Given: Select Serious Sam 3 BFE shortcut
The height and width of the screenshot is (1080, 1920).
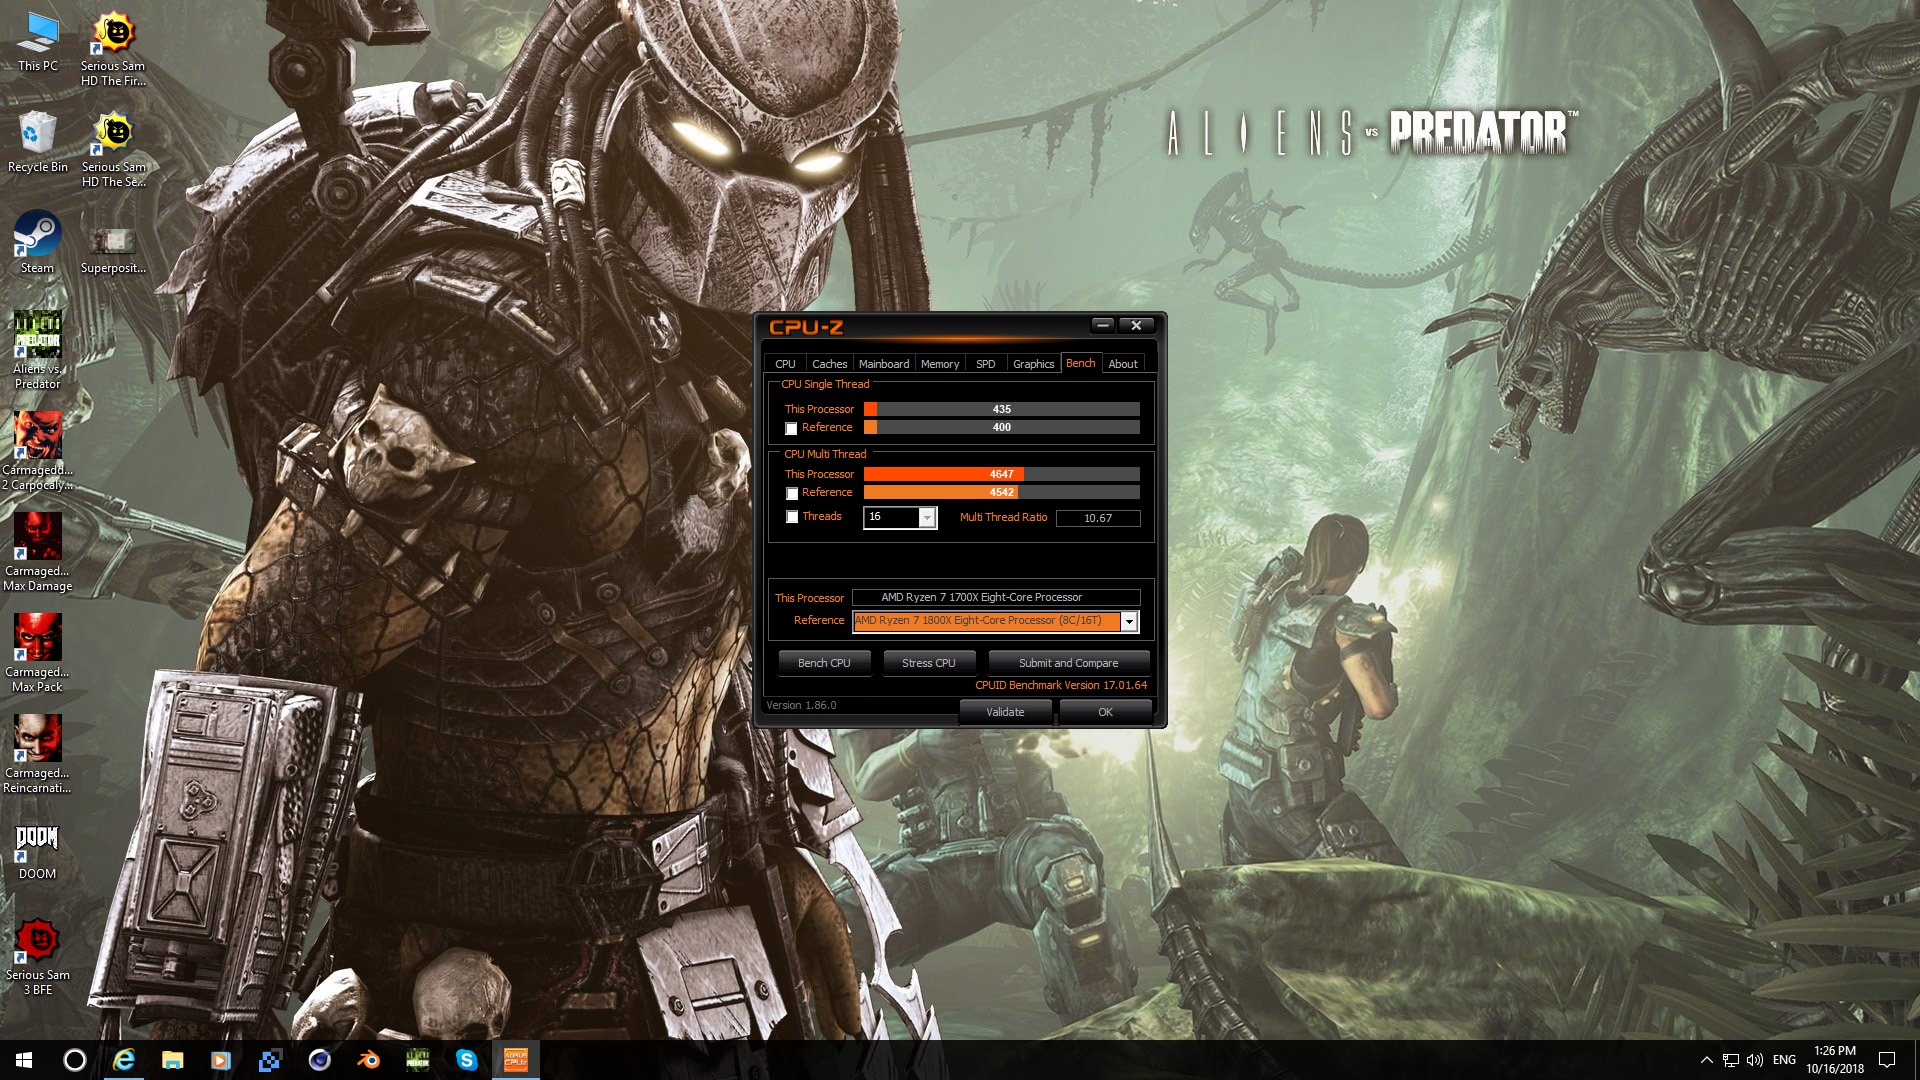Looking at the screenshot, I should click(x=38, y=956).
